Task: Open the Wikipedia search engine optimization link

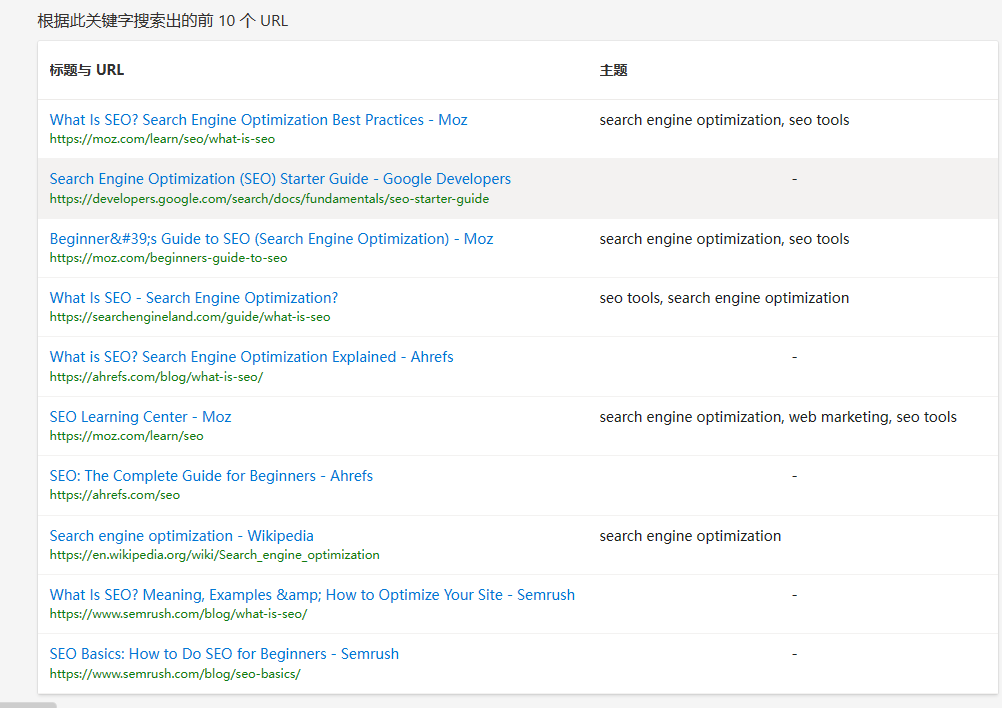Action: coord(181,536)
